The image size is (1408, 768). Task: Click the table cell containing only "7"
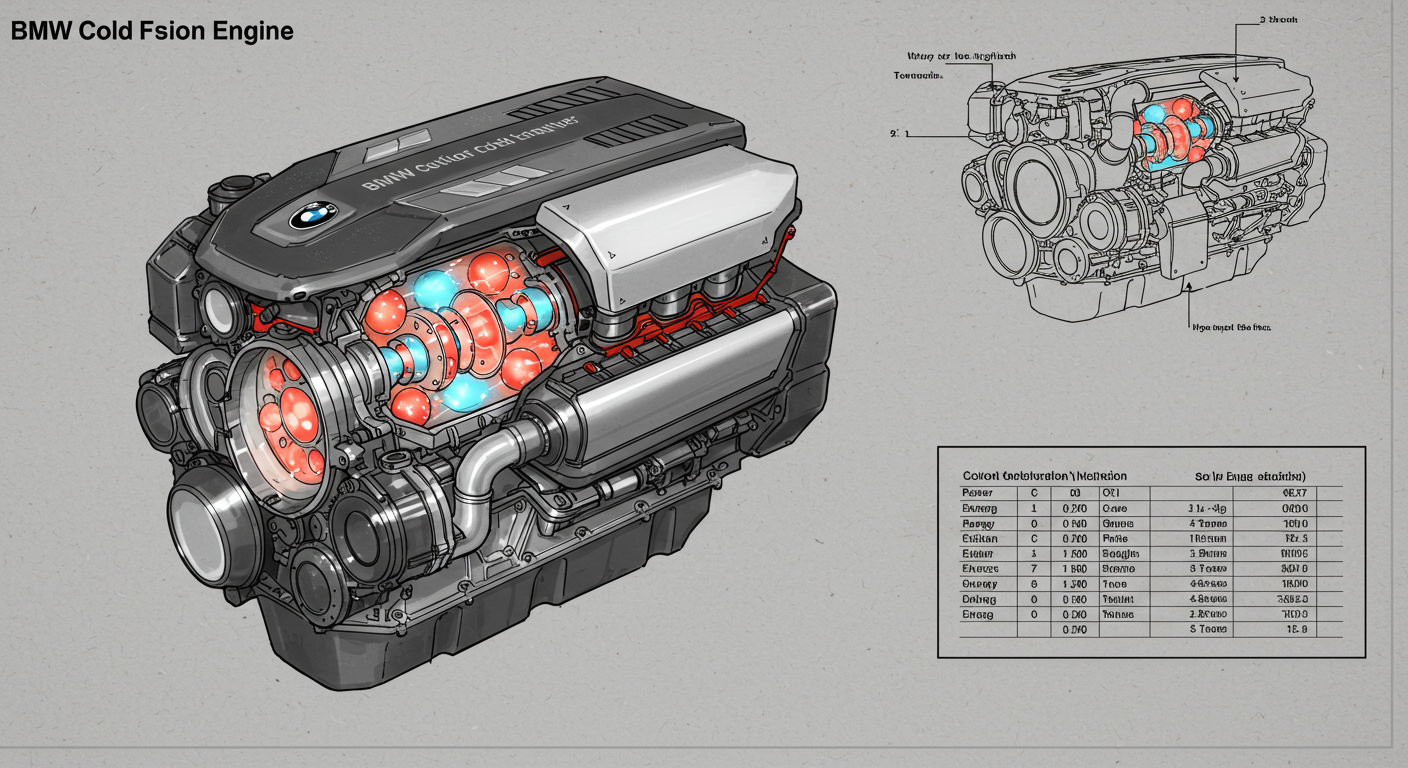[x=1033, y=568]
